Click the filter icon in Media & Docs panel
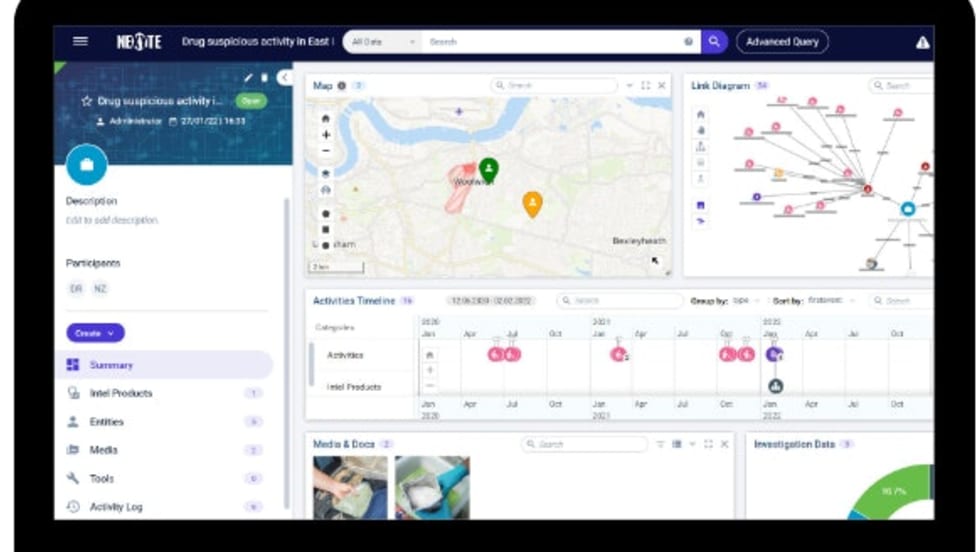Image resolution: width=980 pixels, height=552 pixels. click(660, 444)
